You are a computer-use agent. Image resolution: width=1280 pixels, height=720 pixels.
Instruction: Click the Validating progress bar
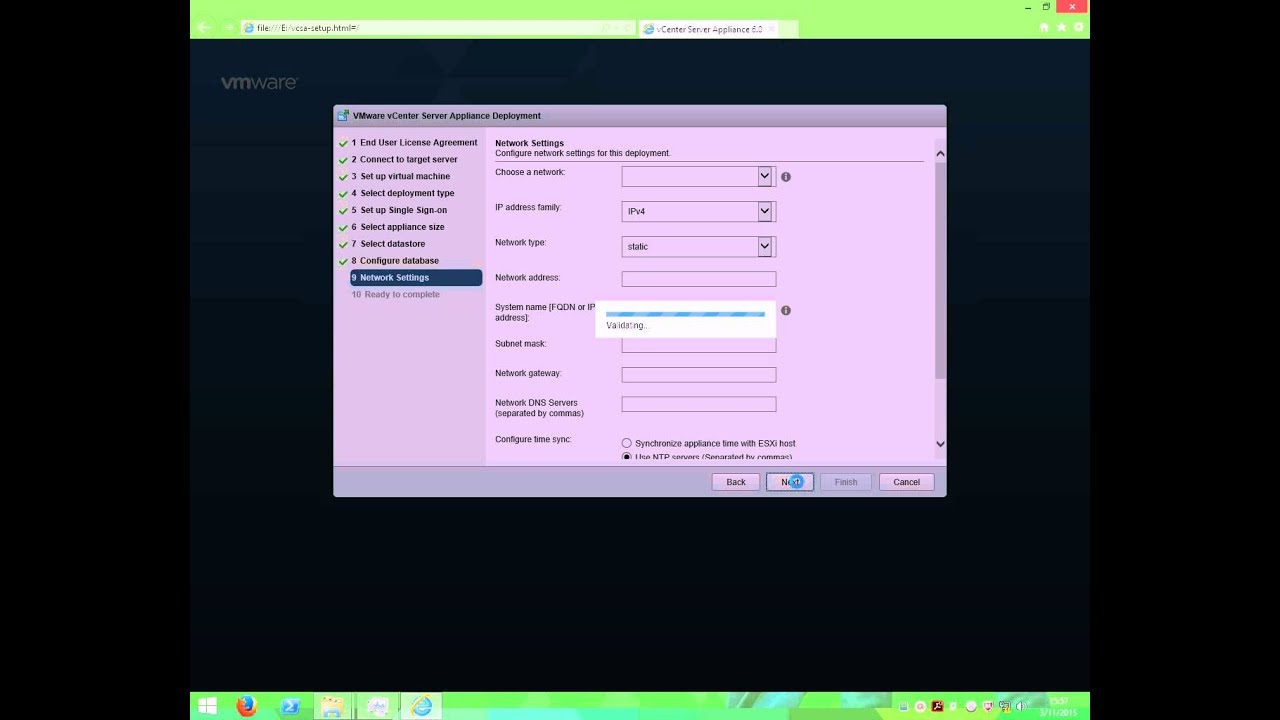click(685, 314)
